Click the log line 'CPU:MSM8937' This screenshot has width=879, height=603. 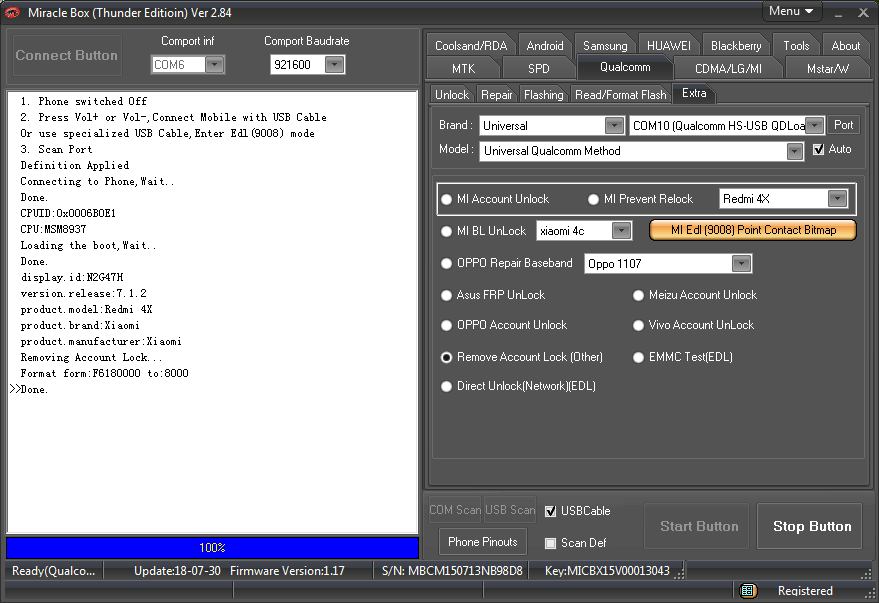pos(53,229)
